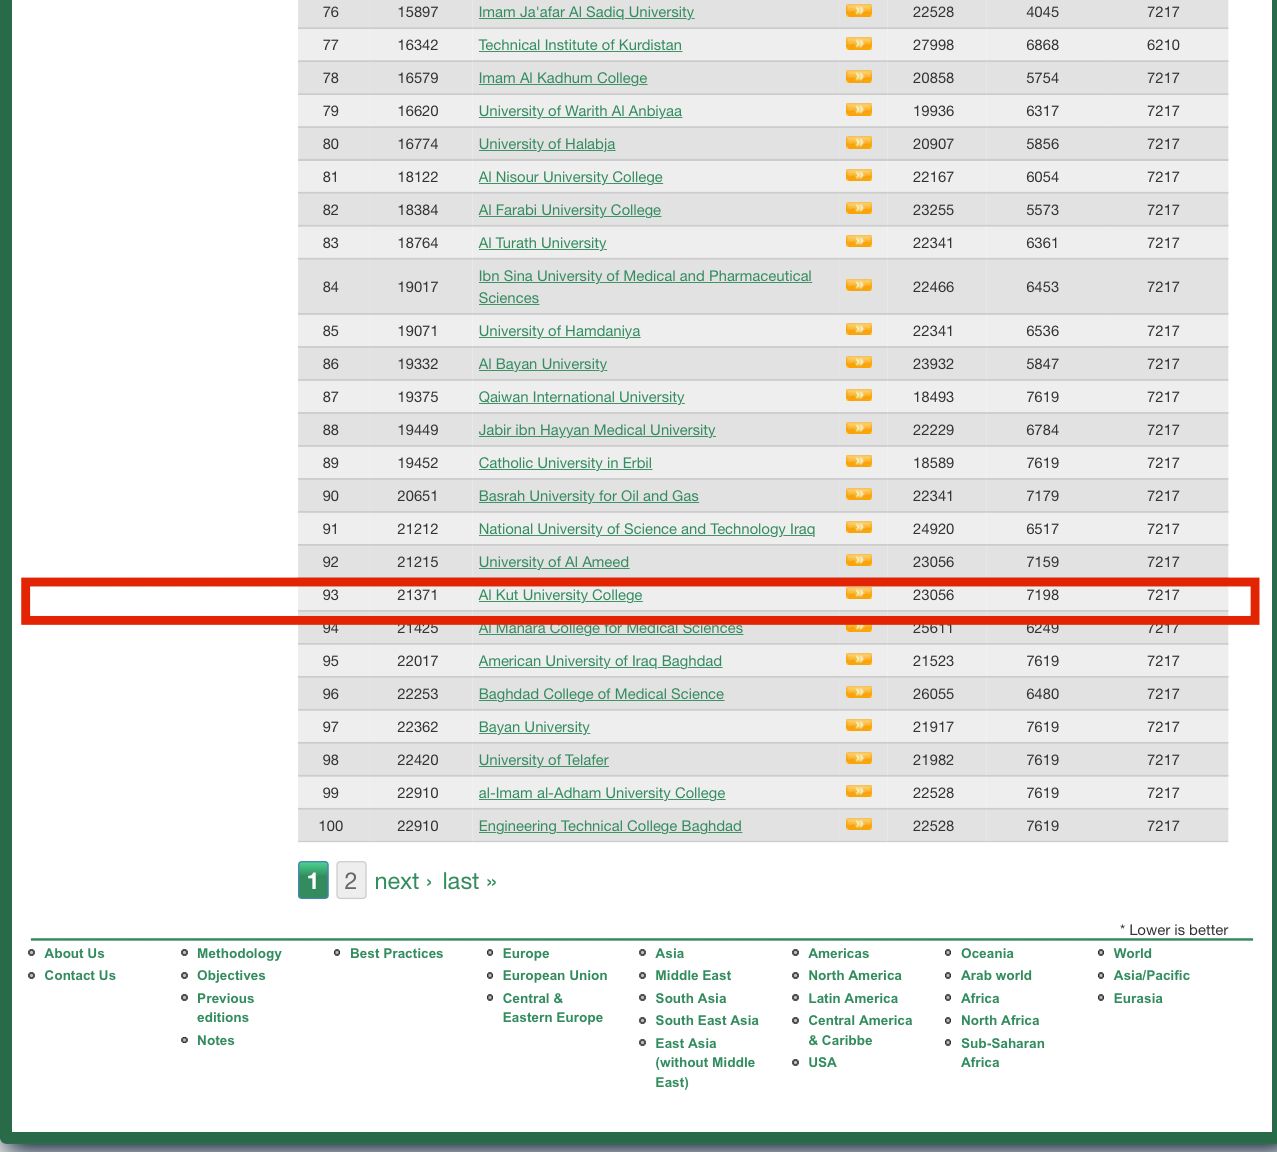Click the orange arrow icon for Al Turath University

858,242
